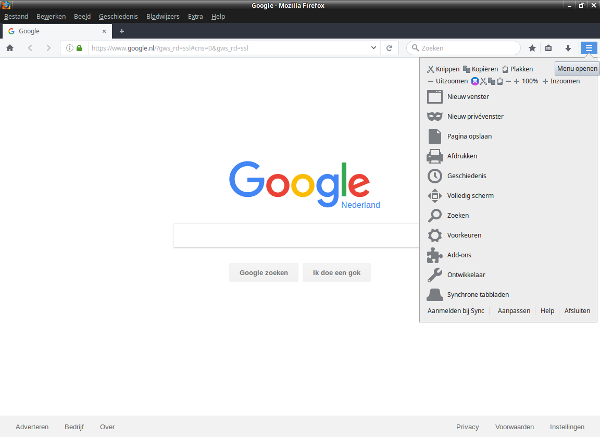Click Afsluiten to quit Firefox

point(577,311)
